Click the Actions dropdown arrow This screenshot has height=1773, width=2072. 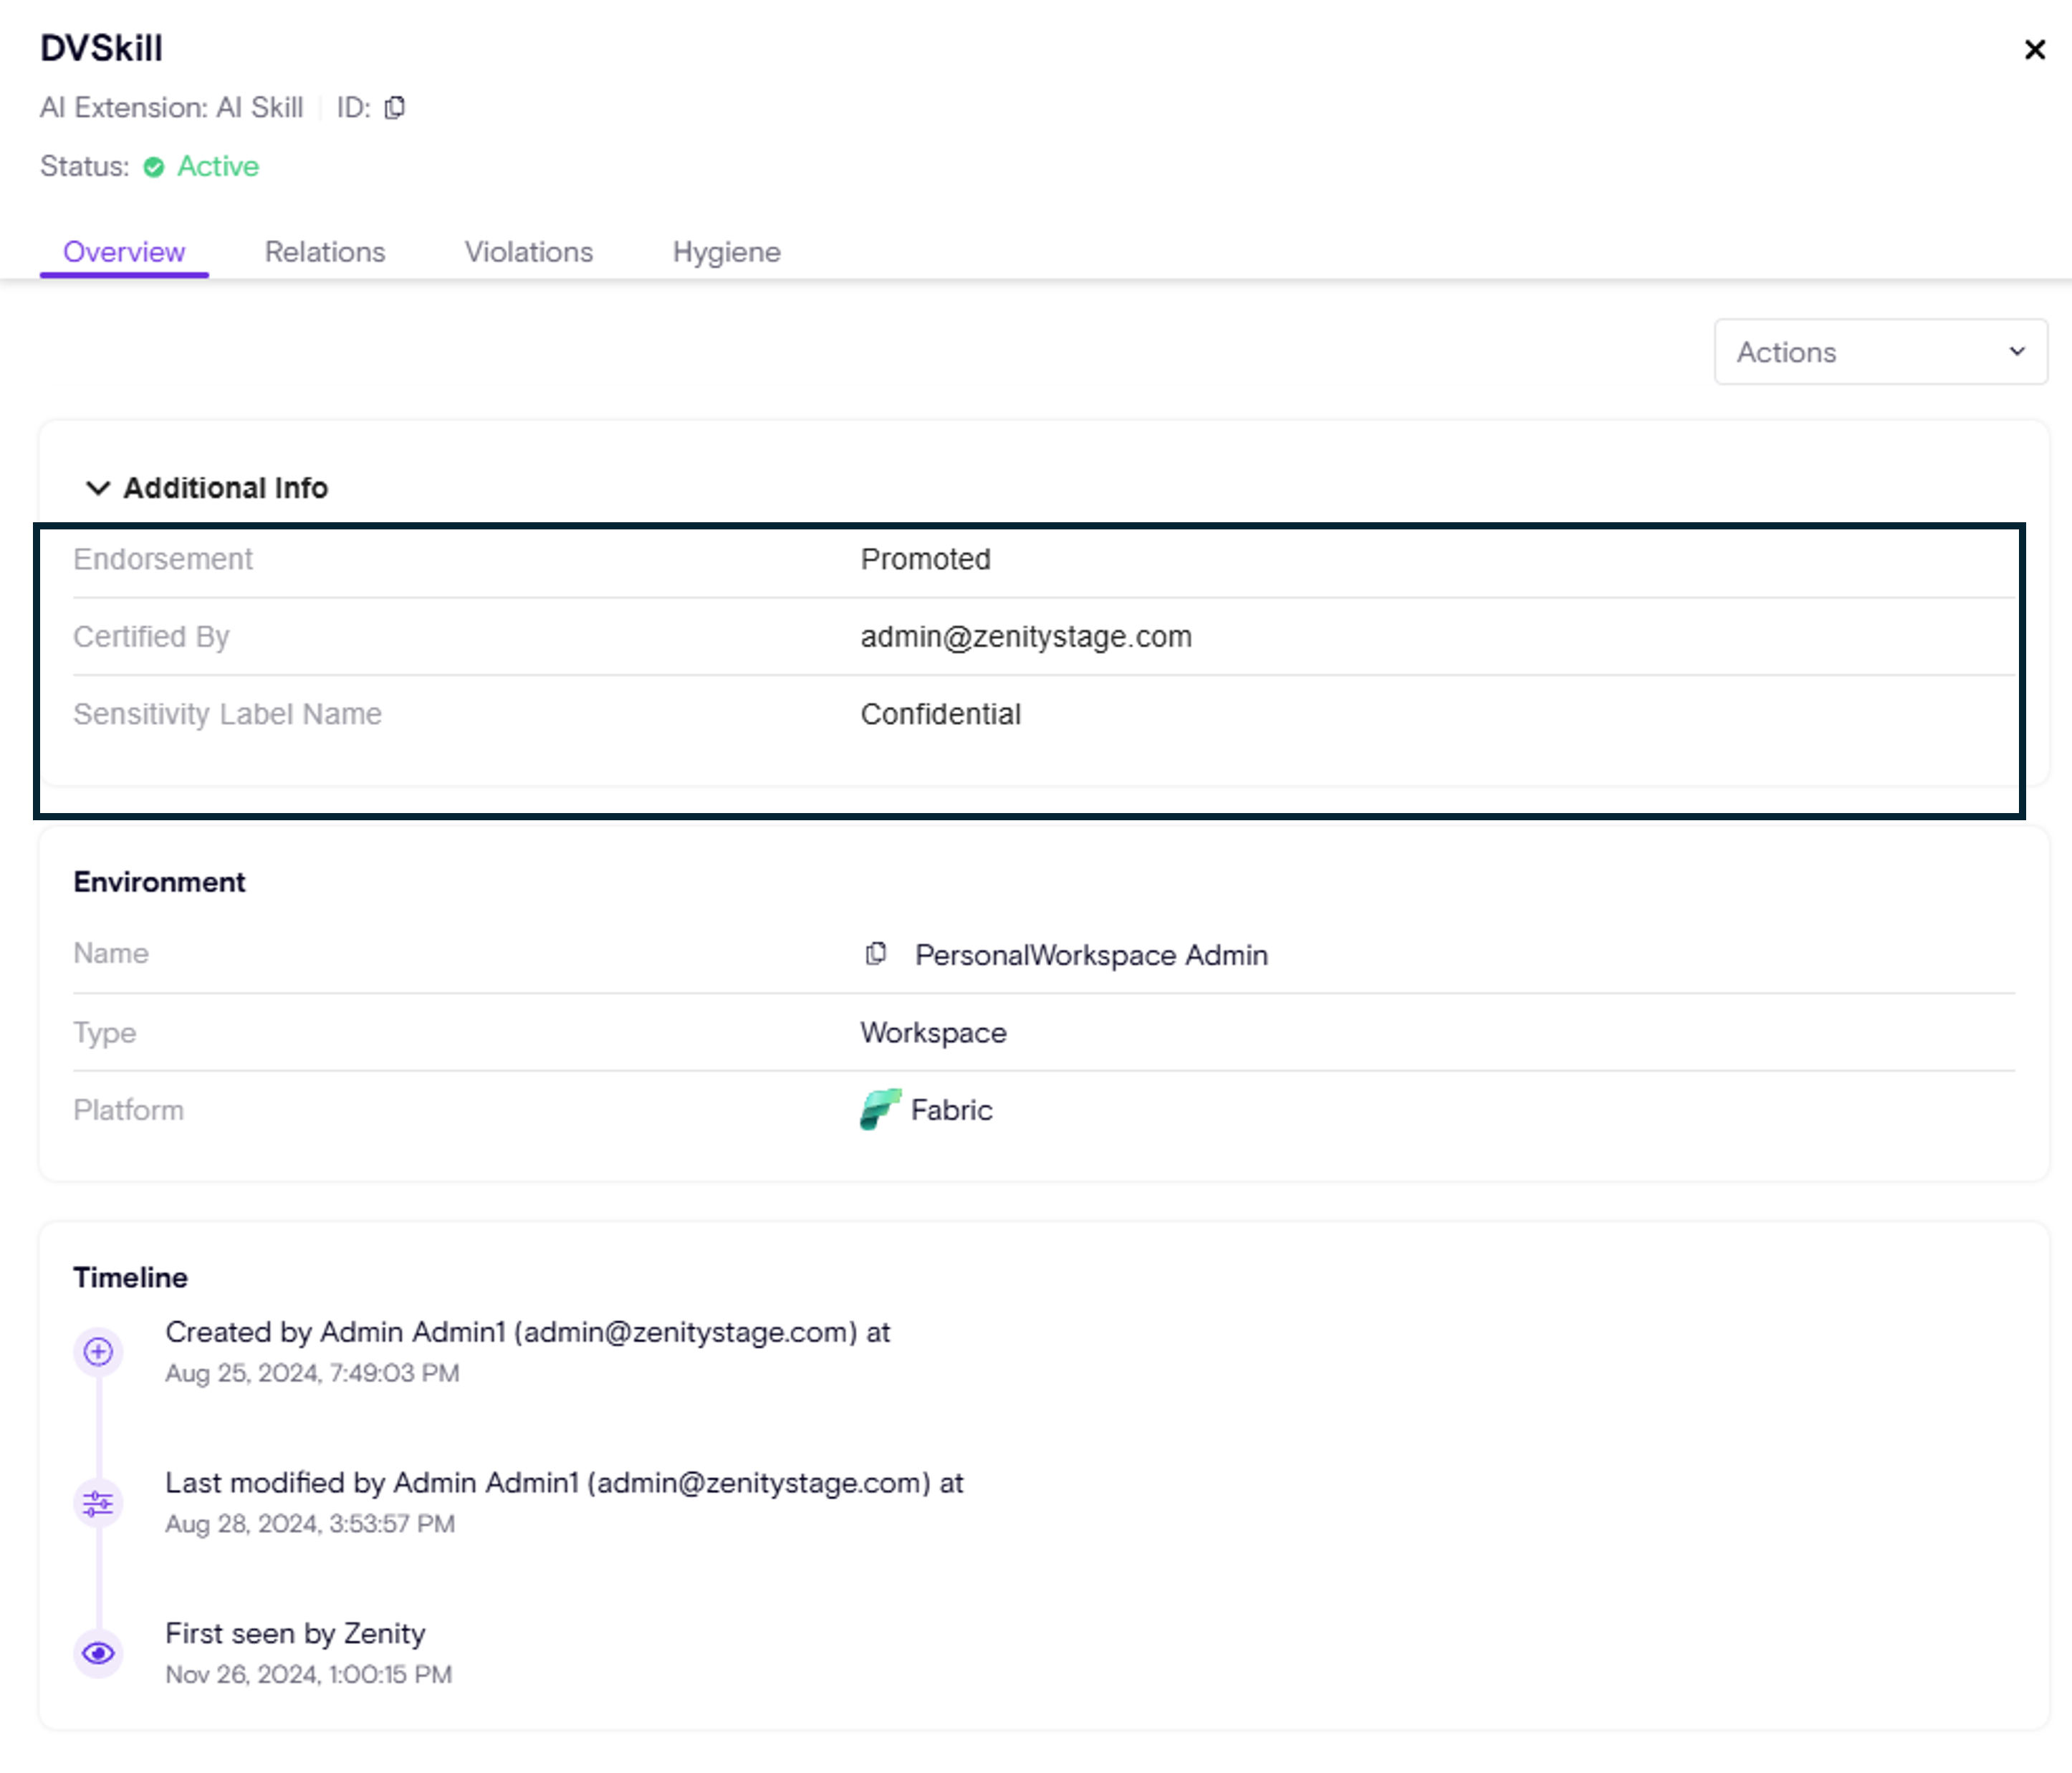click(2017, 352)
